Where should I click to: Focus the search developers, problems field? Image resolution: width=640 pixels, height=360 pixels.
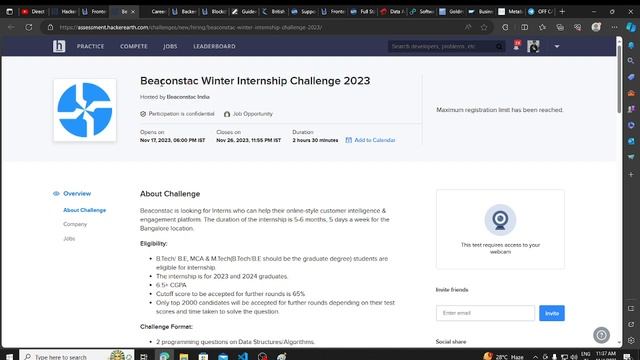[x=442, y=46]
